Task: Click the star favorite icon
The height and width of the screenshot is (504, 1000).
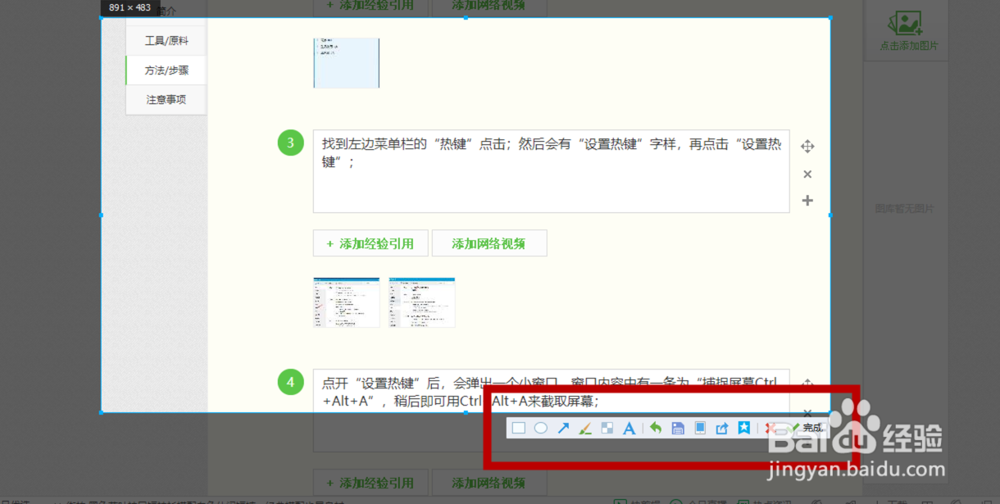Action: pos(744,428)
